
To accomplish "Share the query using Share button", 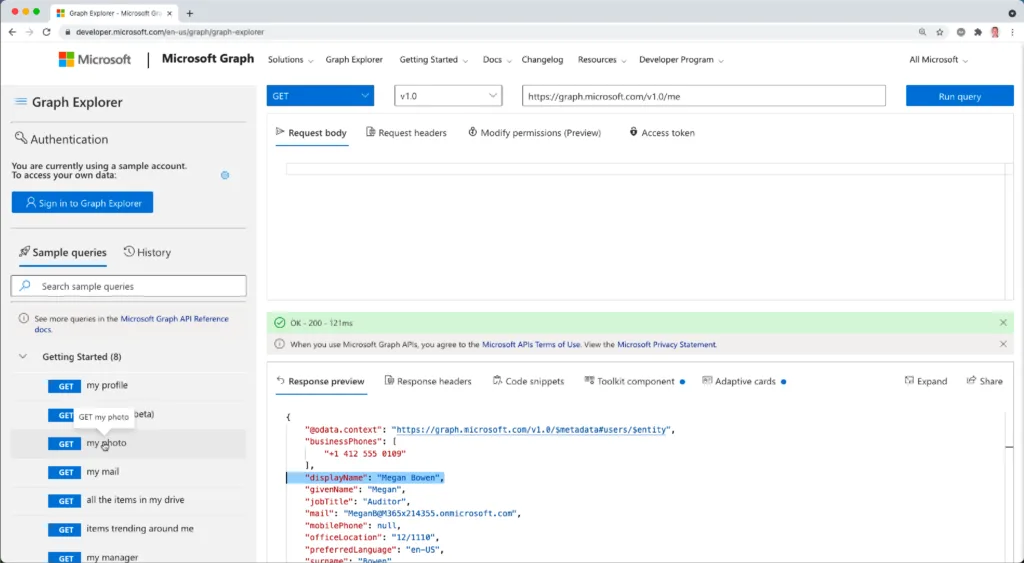I will [984, 381].
